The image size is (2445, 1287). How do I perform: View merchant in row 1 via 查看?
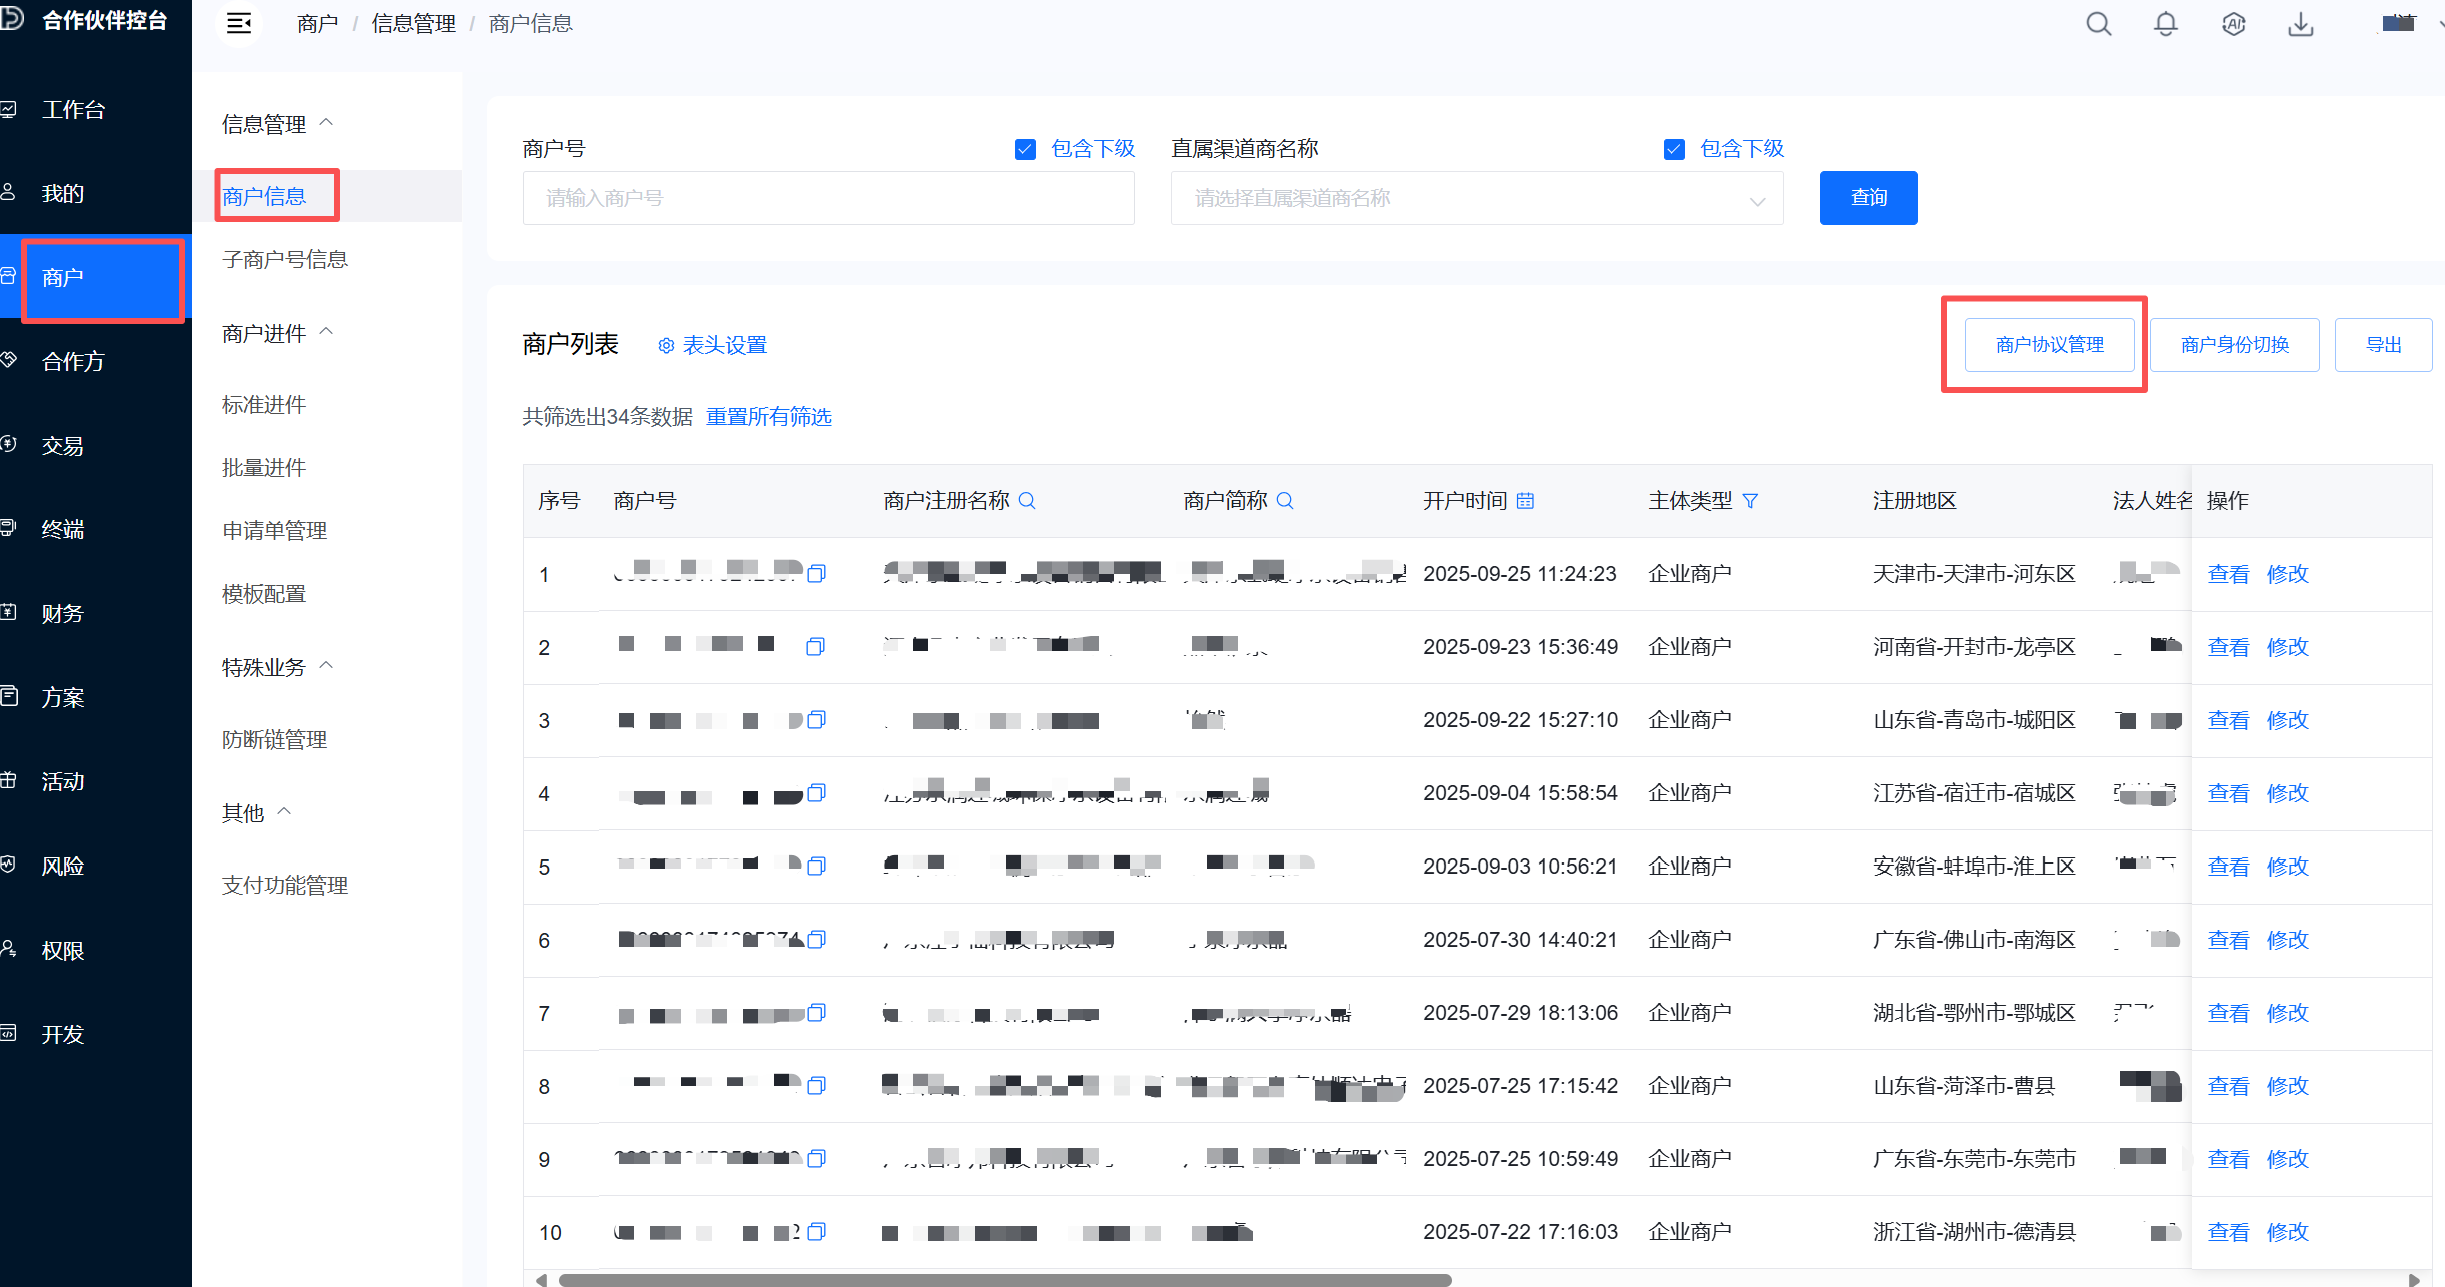point(2228,574)
